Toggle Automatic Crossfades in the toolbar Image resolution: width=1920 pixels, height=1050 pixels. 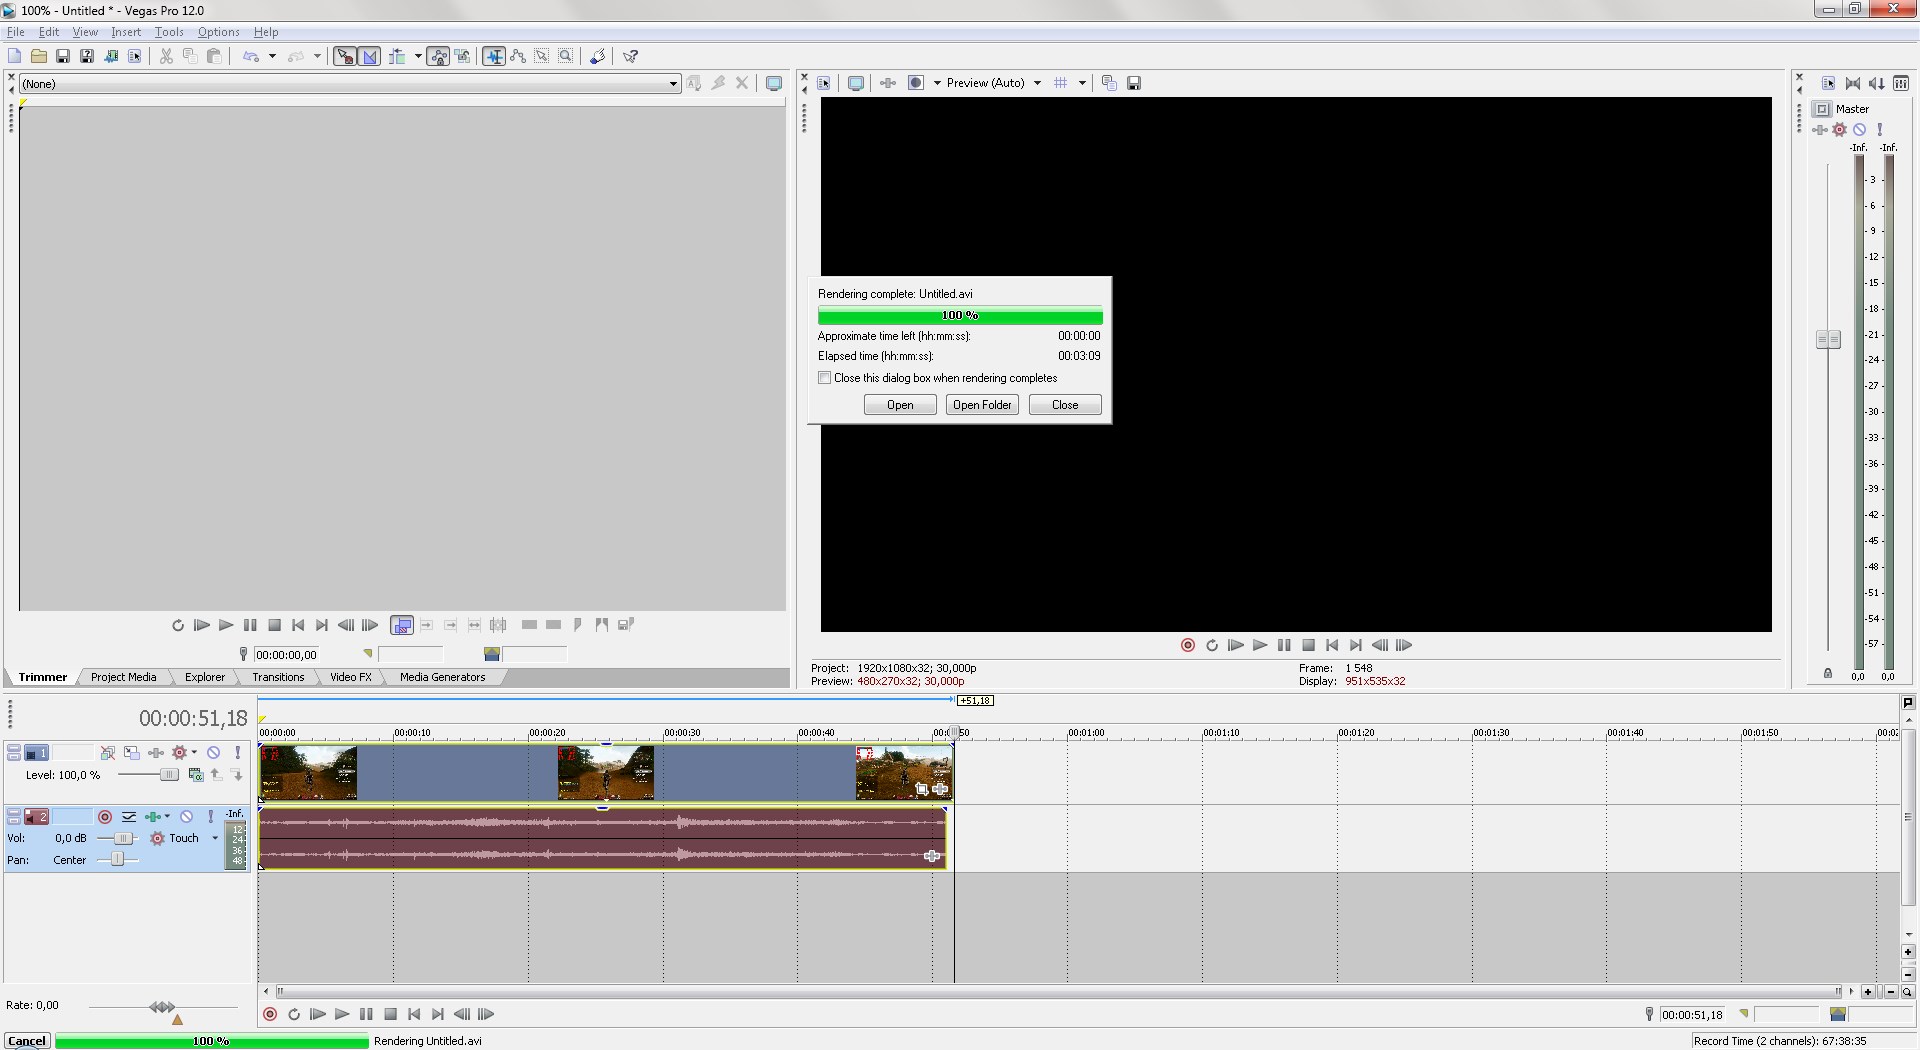[x=370, y=56]
